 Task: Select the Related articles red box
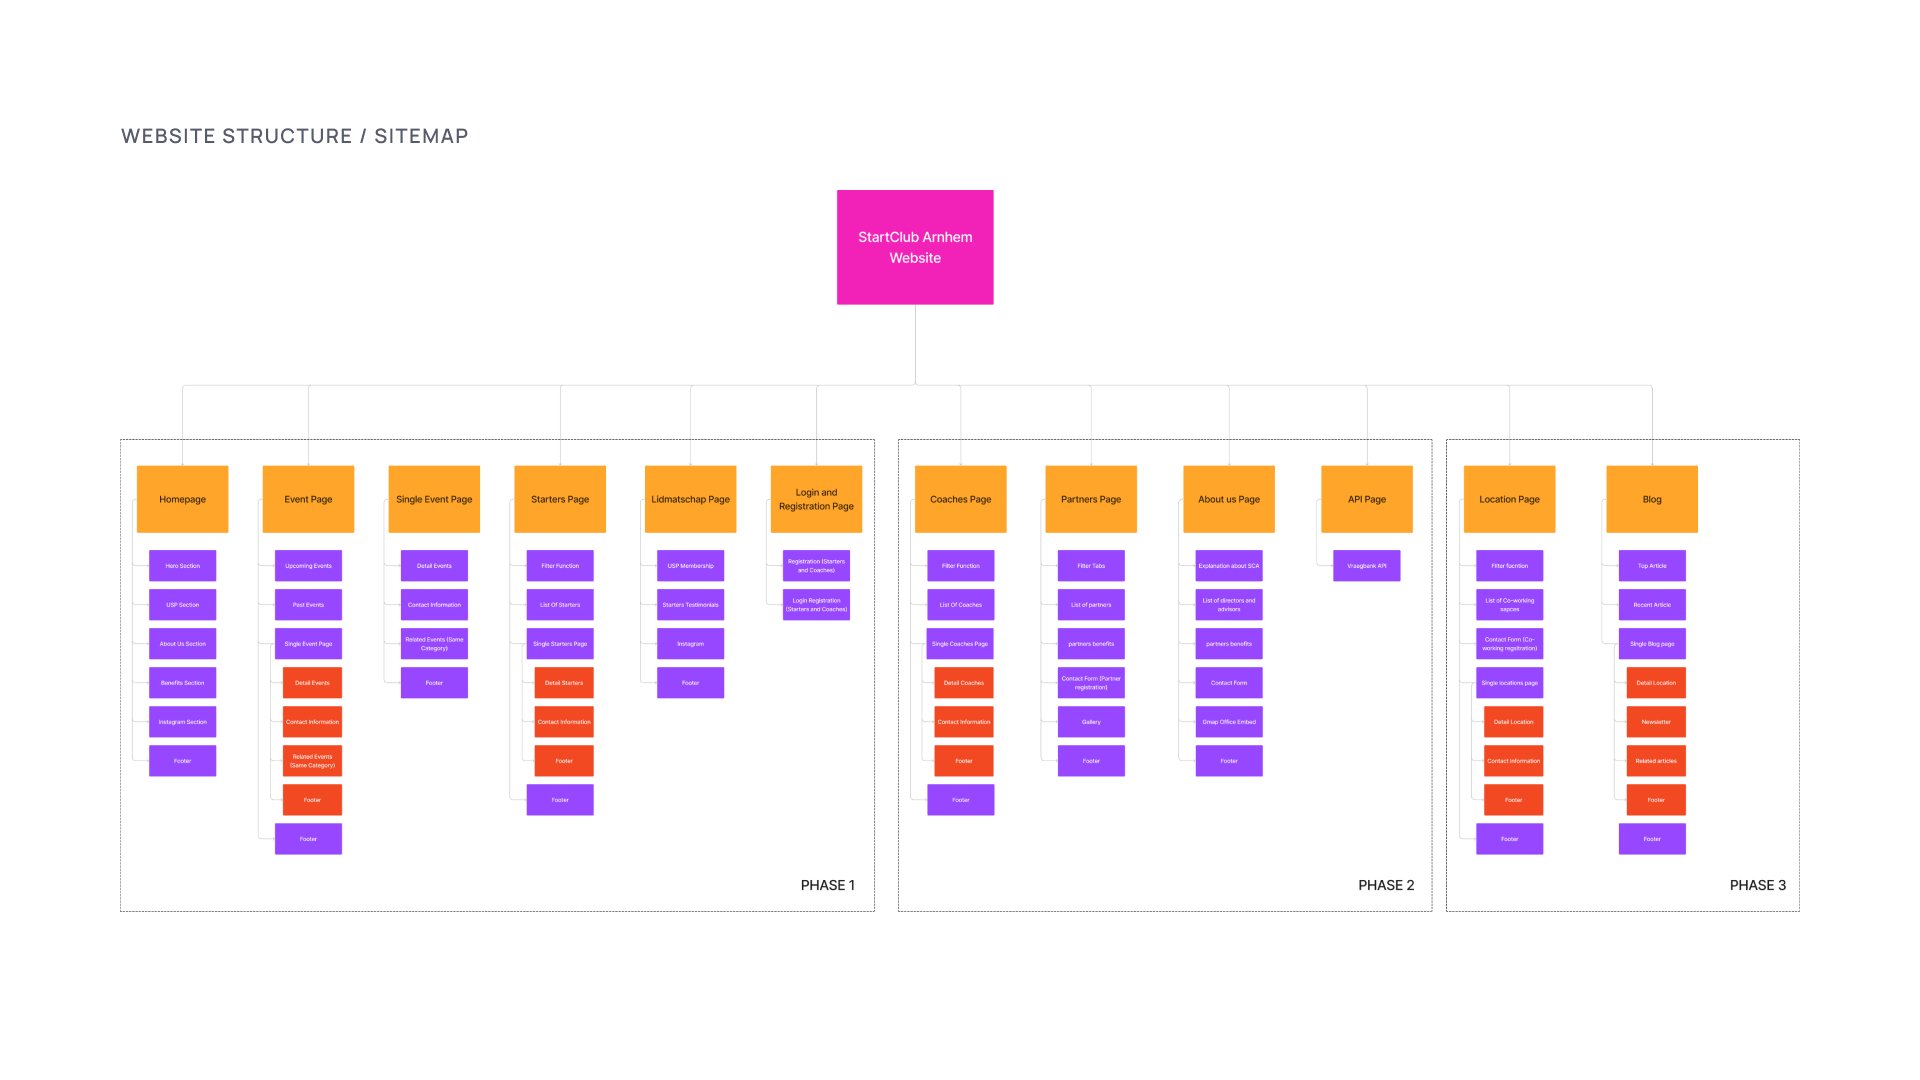(x=1656, y=761)
